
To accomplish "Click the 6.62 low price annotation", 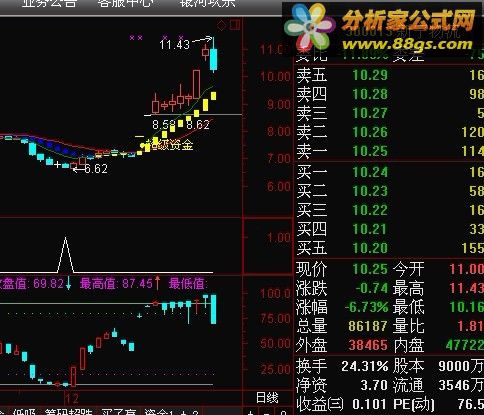I will (x=96, y=169).
